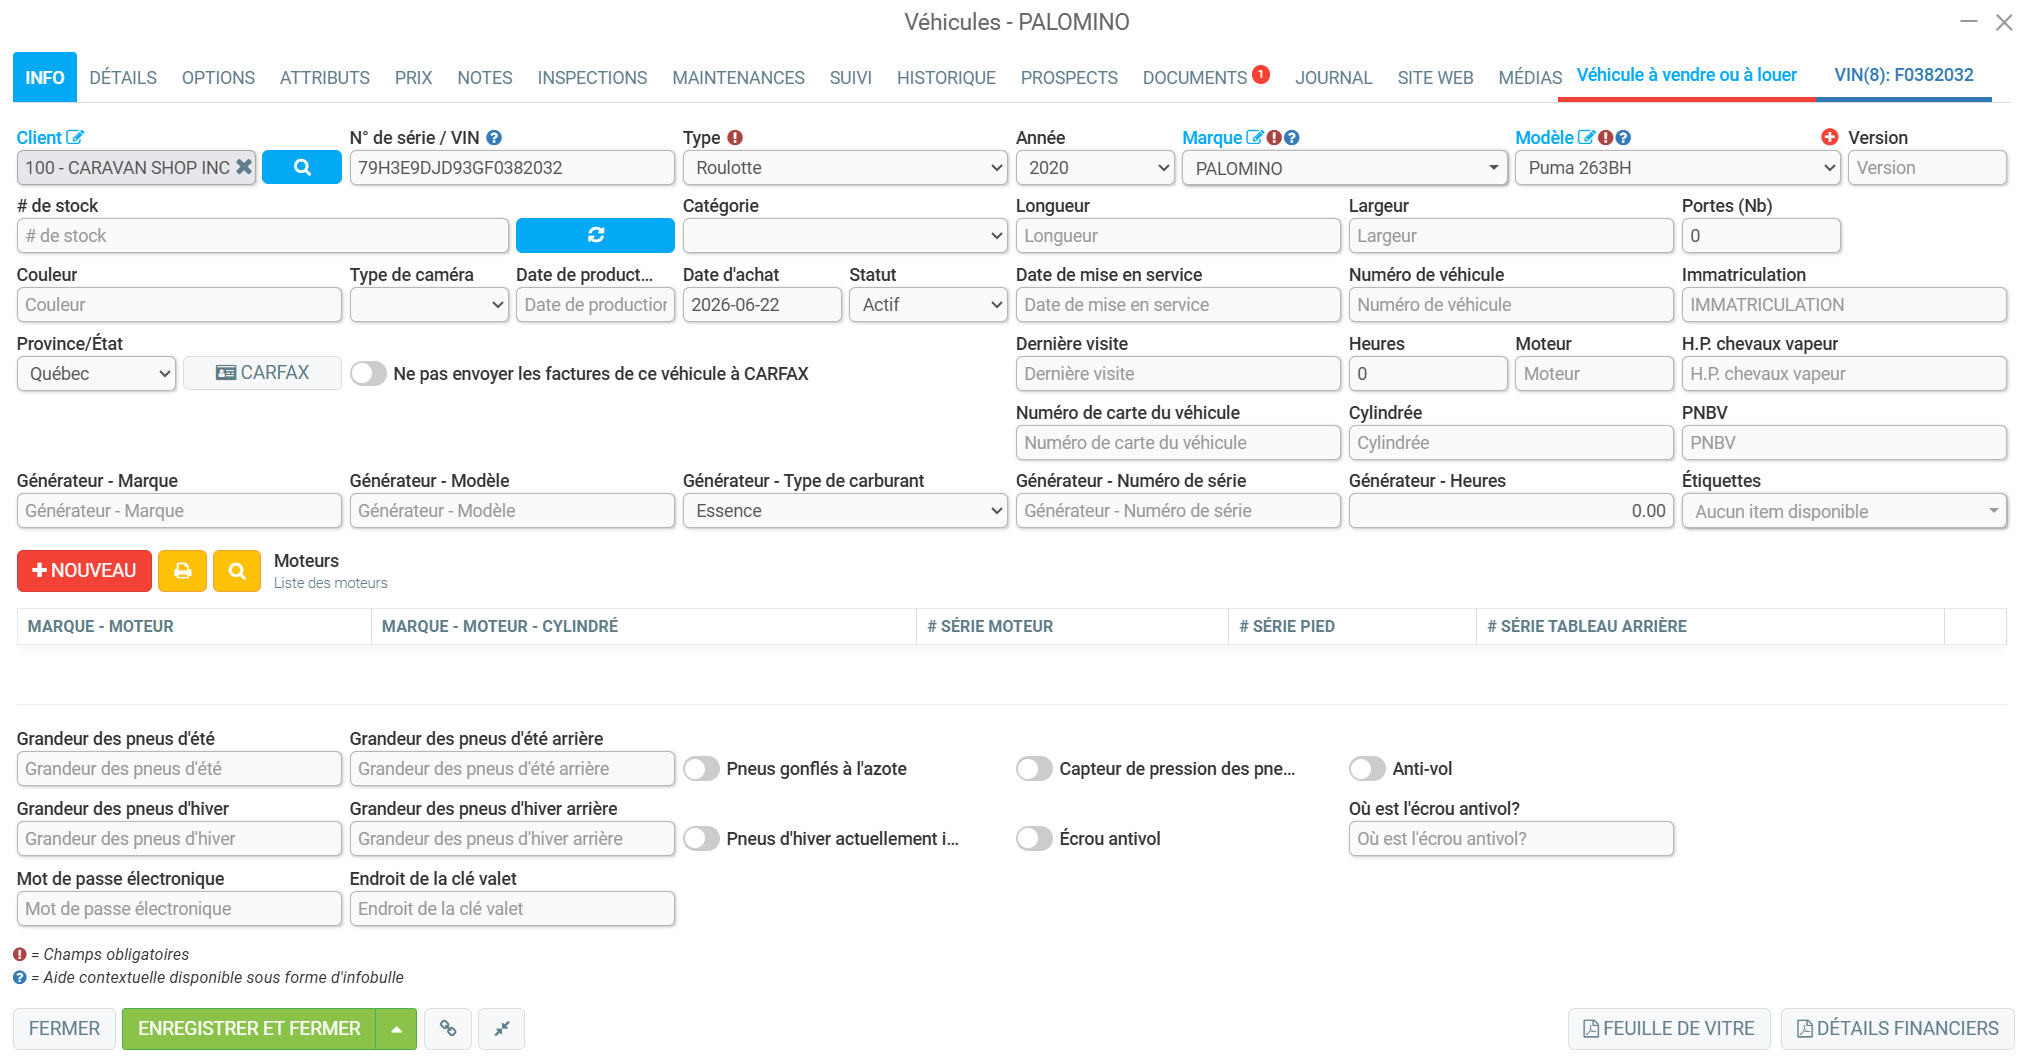Click the Générateur - Heures field
Screen dimensions: 2031x1063
(1511, 511)
